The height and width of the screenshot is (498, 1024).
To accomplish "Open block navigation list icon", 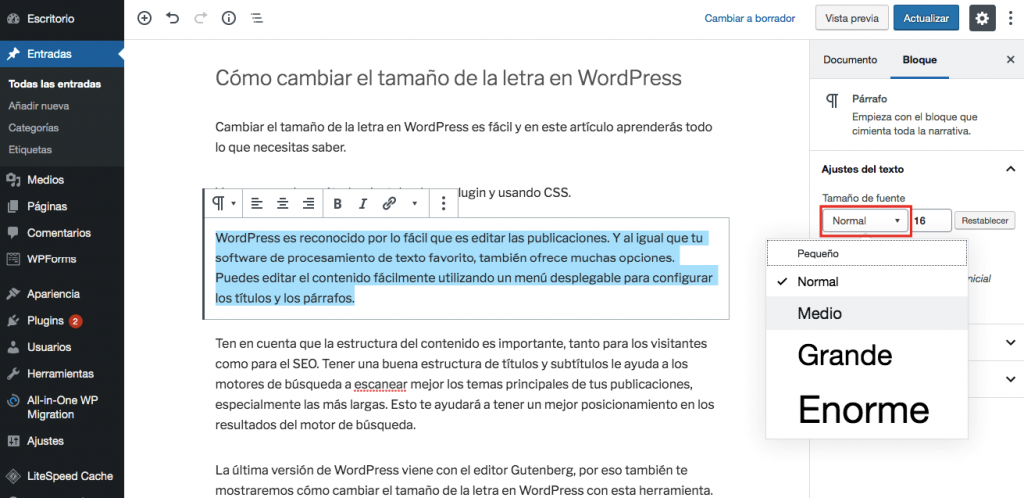I will coord(256,18).
